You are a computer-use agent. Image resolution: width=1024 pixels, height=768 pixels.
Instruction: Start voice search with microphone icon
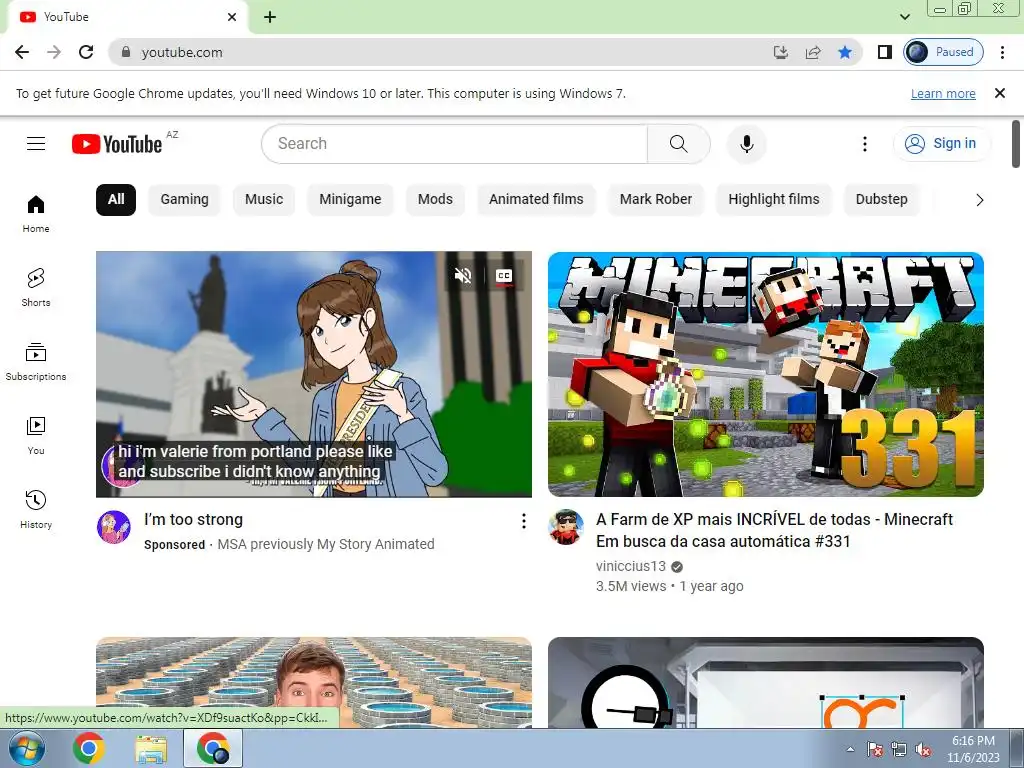click(746, 144)
